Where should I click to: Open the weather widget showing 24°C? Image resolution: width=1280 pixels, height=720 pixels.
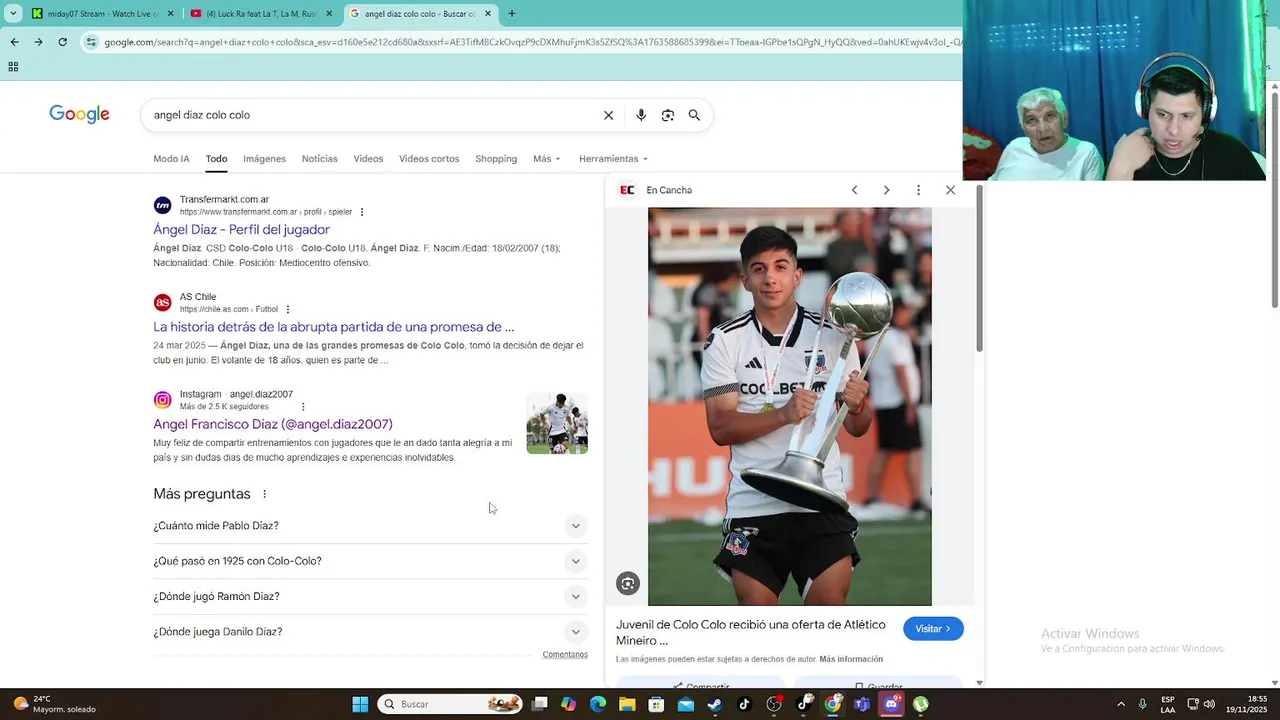click(55, 704)
